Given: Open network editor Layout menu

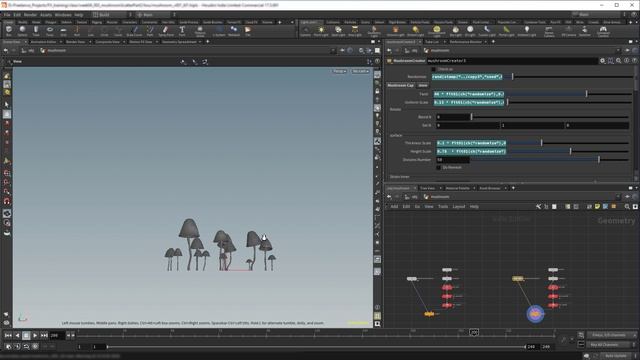Looking at the screenshot, I should click(459, 207).
